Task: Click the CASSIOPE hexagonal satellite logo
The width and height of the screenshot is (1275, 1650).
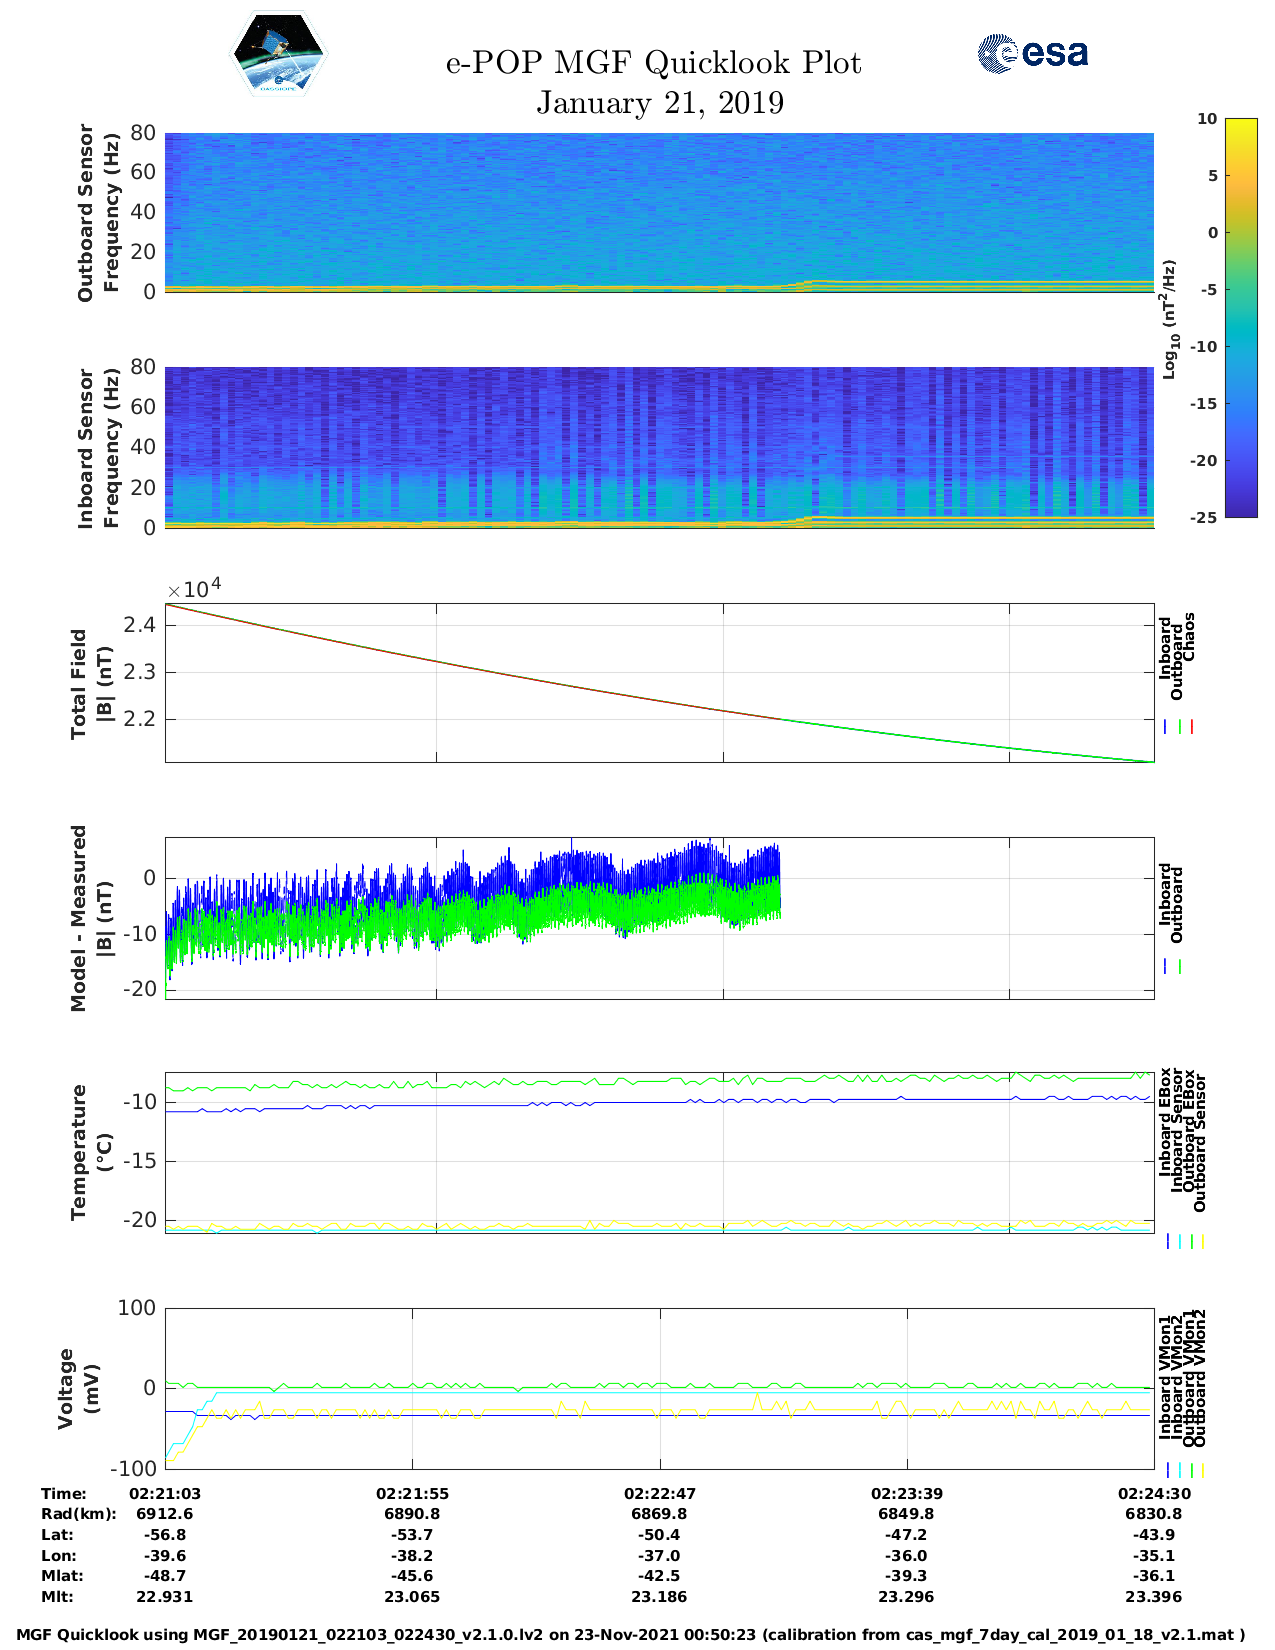Action: pos(278,55)
